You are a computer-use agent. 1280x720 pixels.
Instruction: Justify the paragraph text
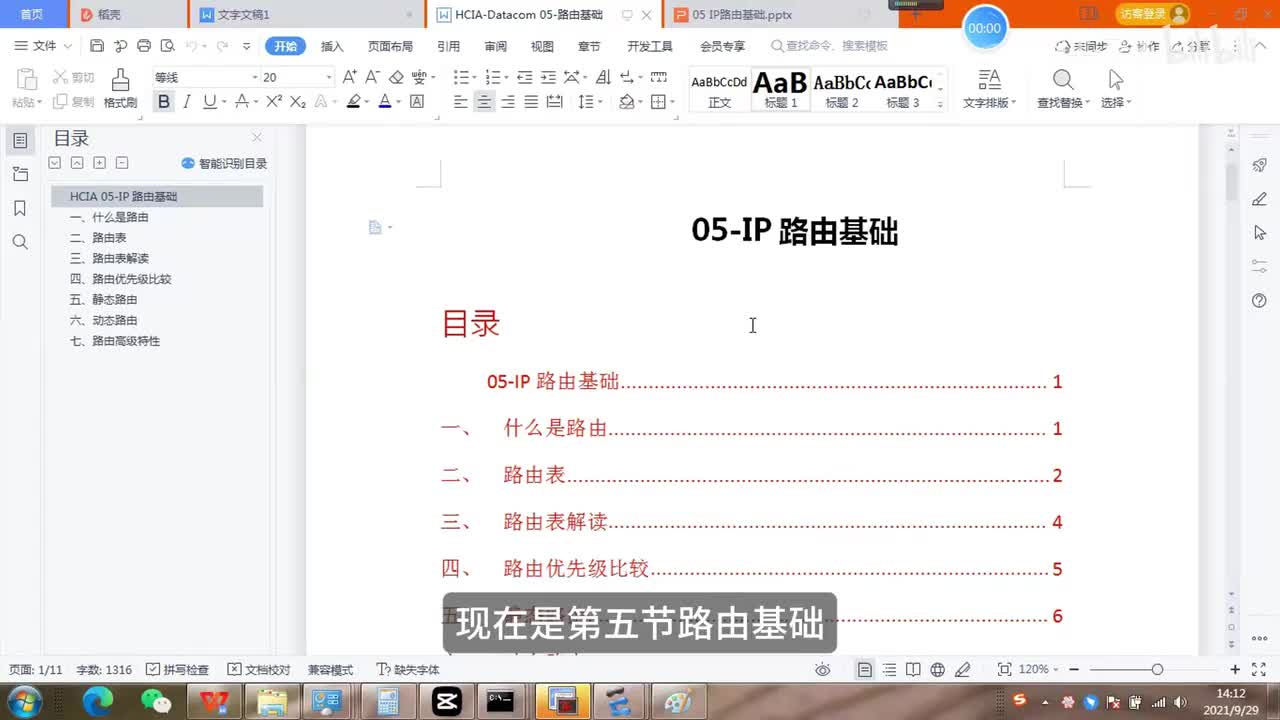tap(531, 101)
